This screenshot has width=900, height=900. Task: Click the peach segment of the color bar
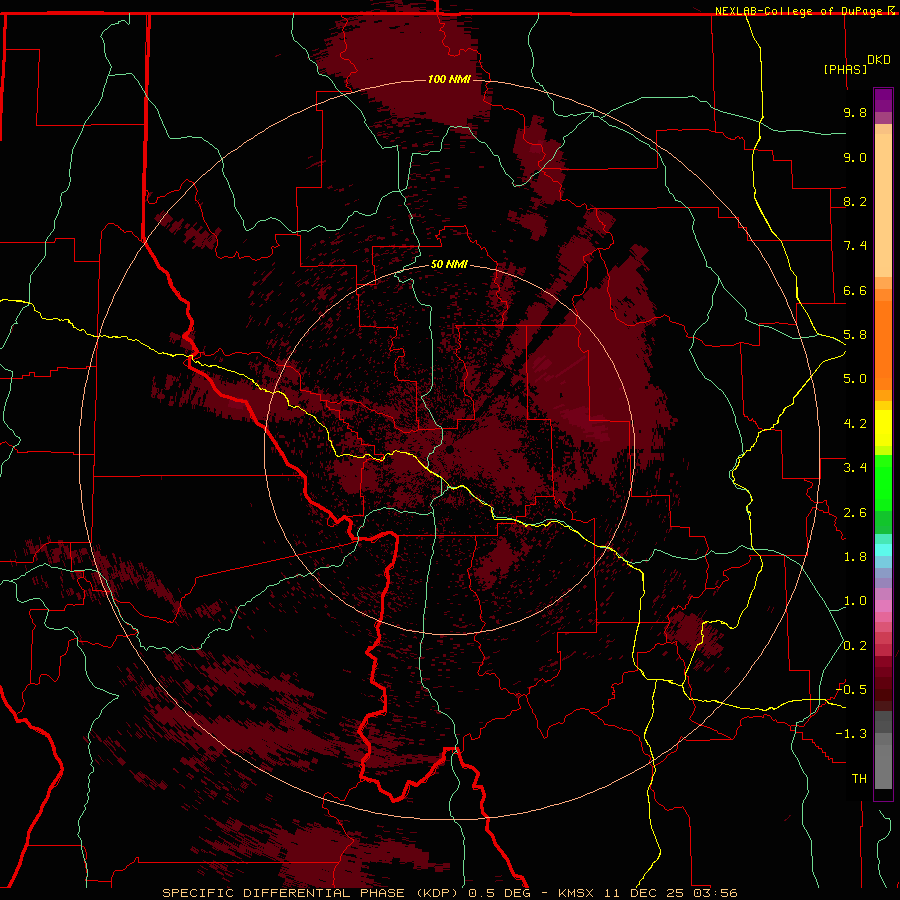coord(883,205)
